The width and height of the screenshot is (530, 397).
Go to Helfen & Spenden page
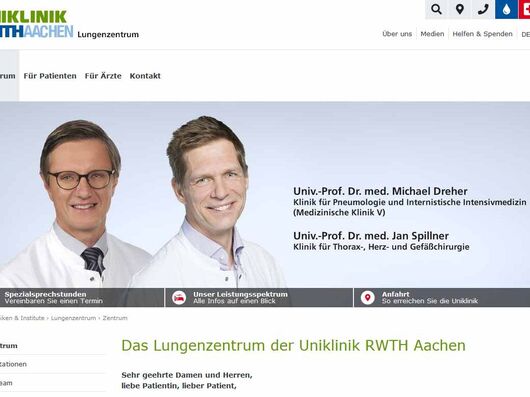pos(482,34)
